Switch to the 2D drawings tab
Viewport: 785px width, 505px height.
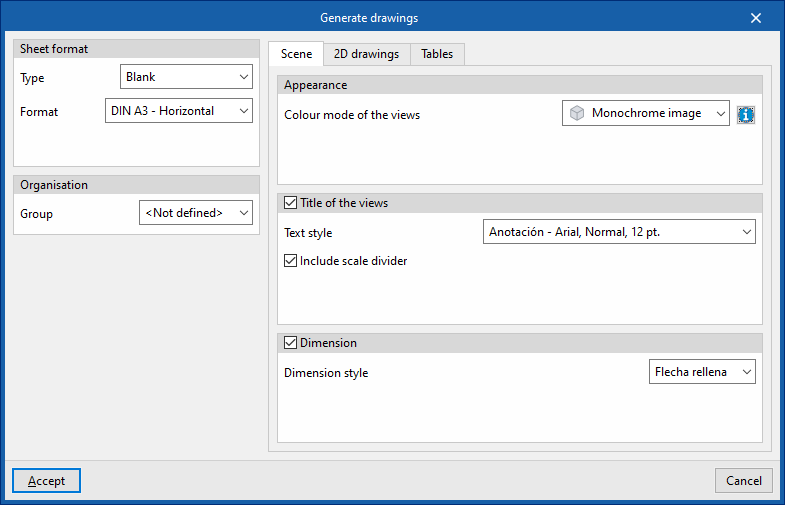point(366,54)
